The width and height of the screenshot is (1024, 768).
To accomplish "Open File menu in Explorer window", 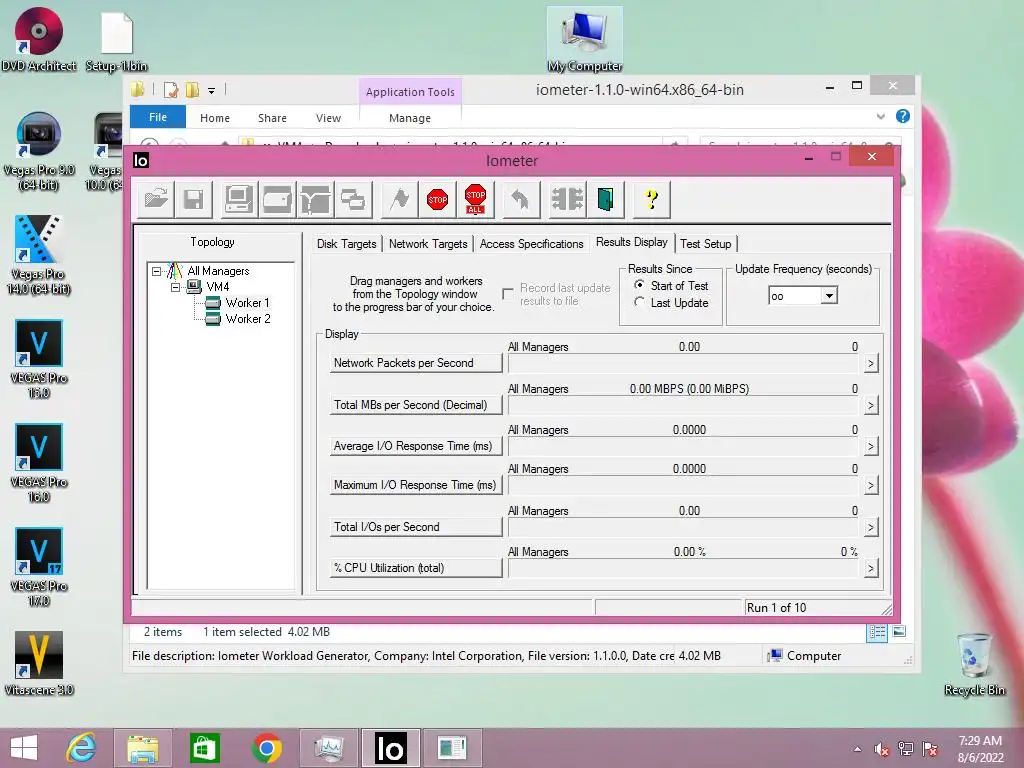I will pos(157,117).
